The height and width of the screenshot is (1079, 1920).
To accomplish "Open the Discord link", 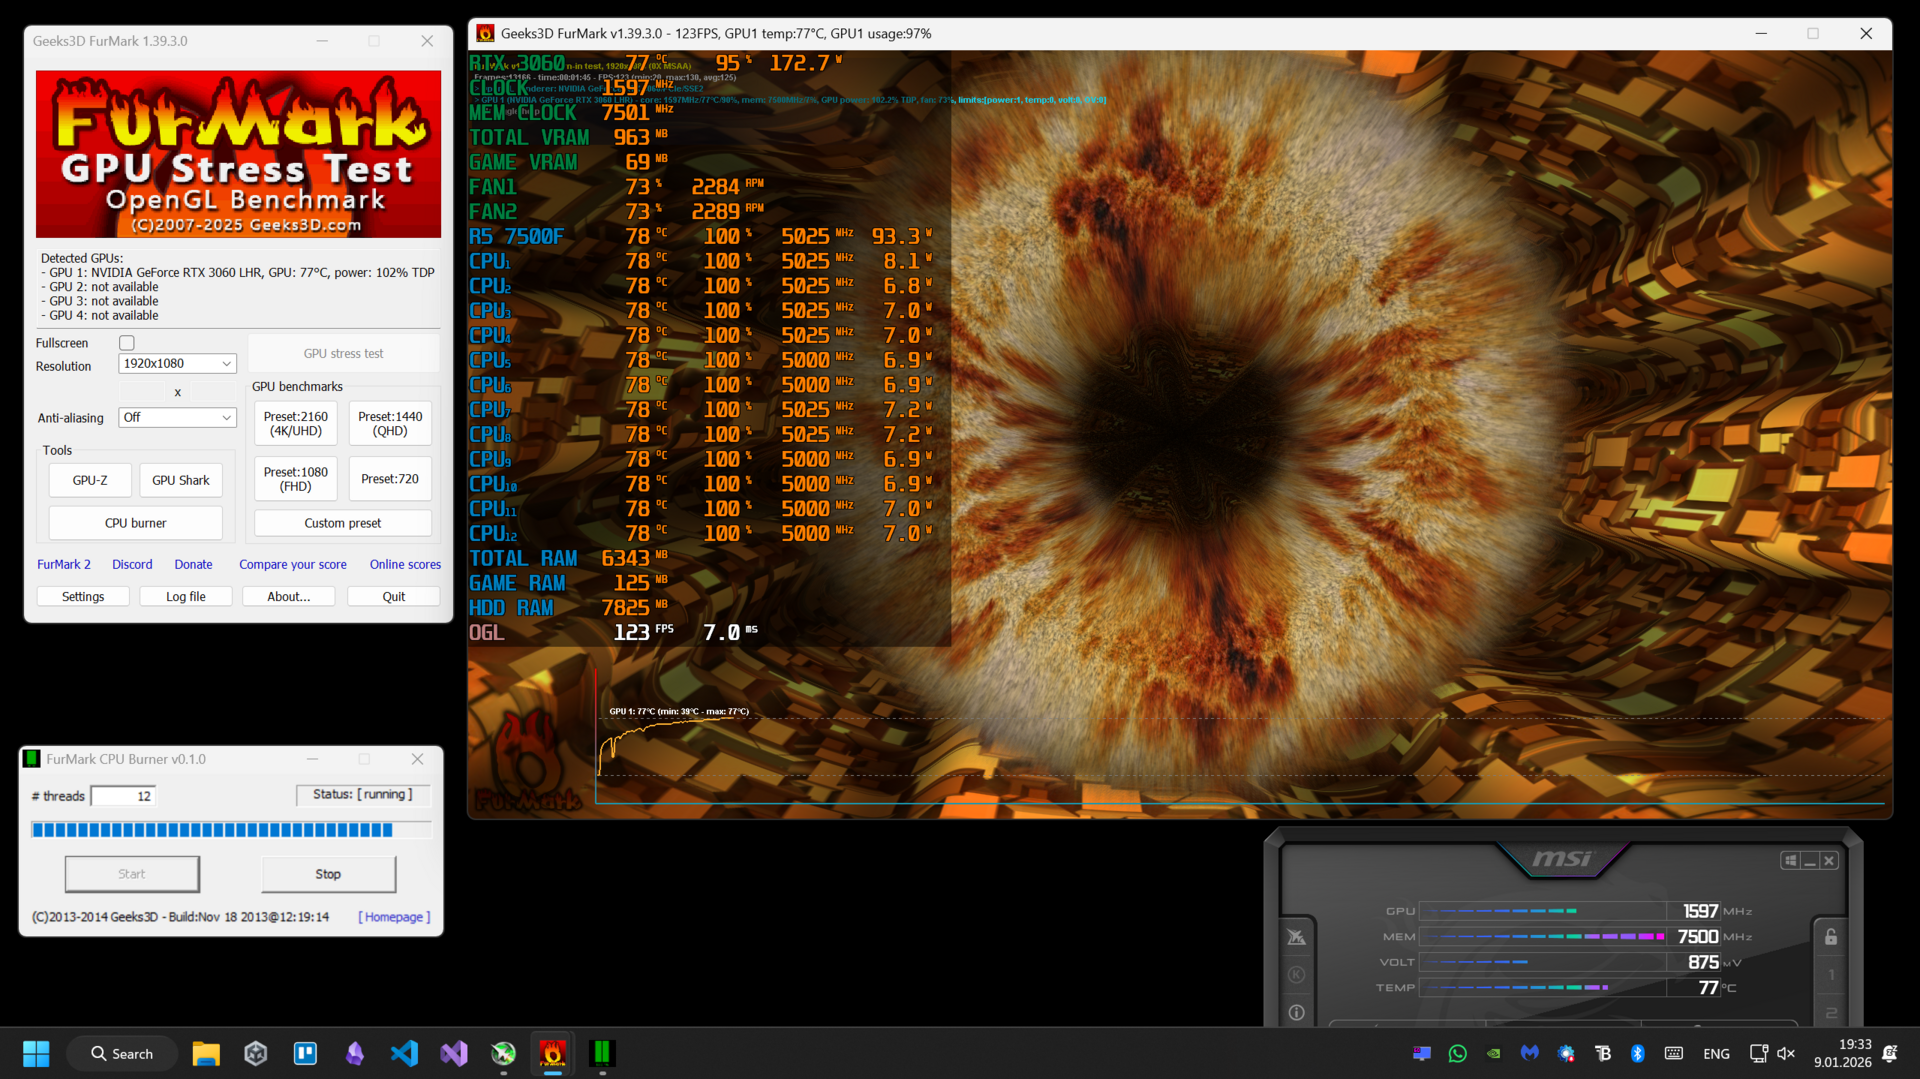I will (132, 564).
